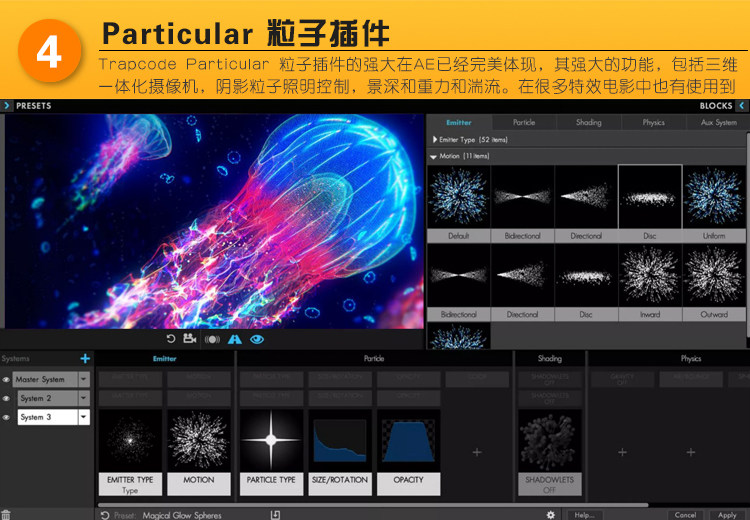
Task: Expand the PRESETS panel chevron
Action: pos(6,106)
